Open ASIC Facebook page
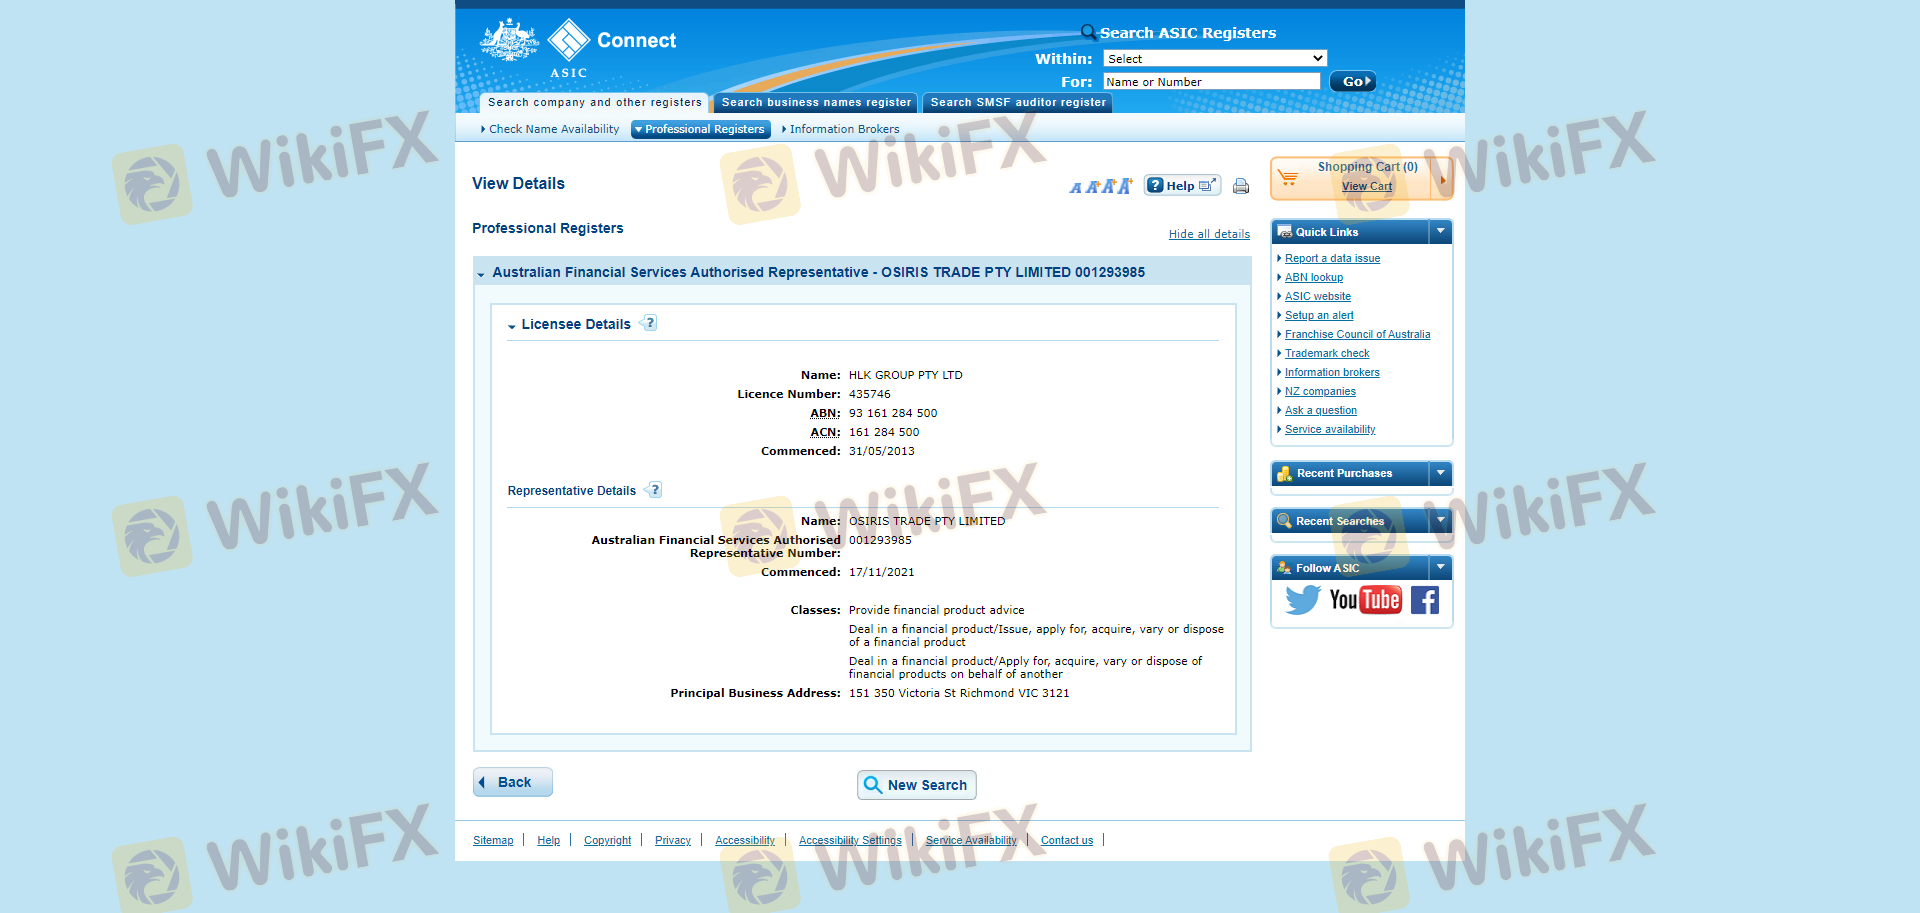The height and width of the screenshot is (913, 1920). point(1425,600)
